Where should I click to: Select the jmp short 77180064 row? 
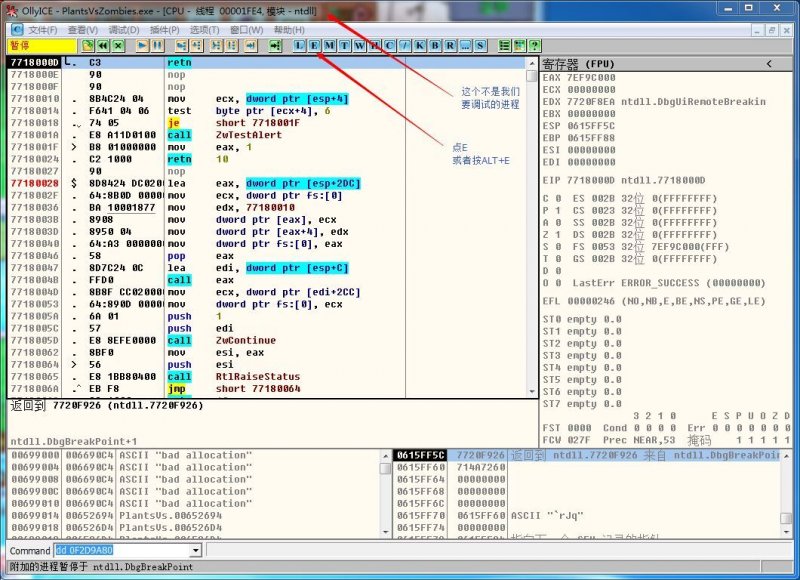(x=267, y=389)
